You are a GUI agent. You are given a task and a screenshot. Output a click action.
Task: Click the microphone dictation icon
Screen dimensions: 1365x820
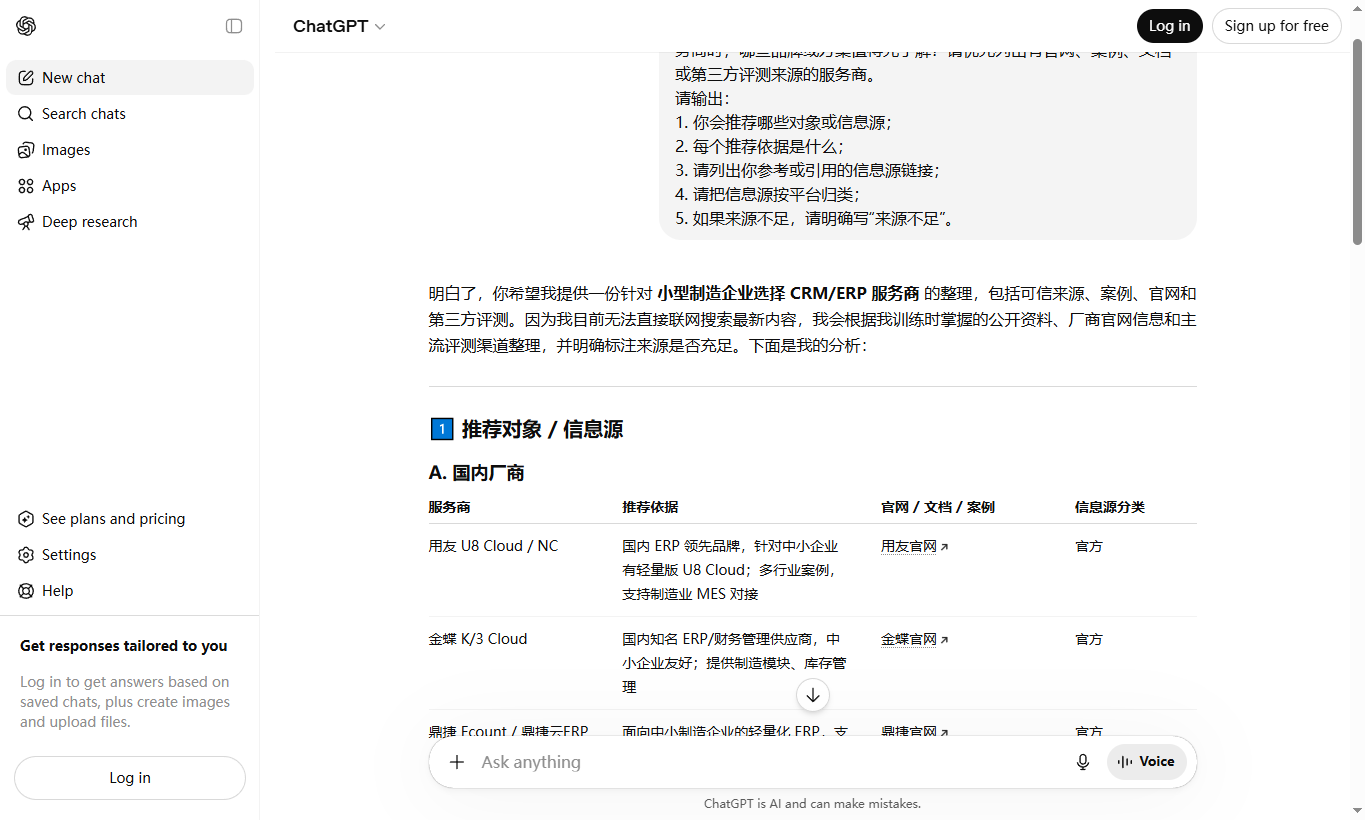pos(1083,762)
